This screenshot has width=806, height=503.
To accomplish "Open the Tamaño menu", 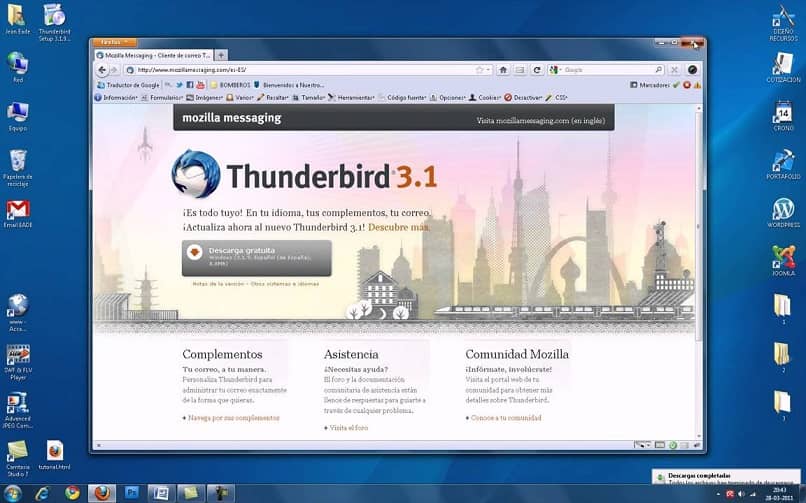I will pos(308,98).
